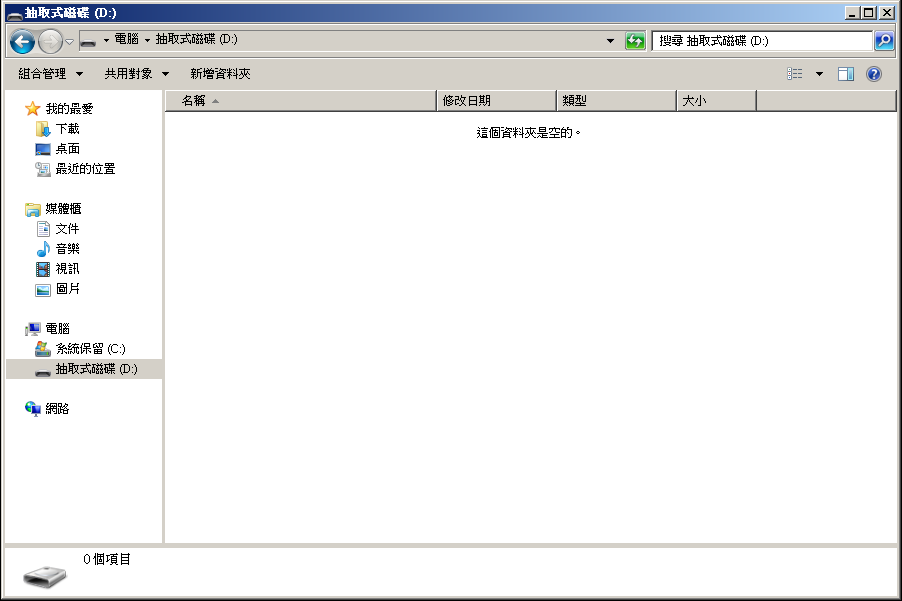This screenshot has width=902, height=601.
Task: Click the help question mark icon
Action: [874, 74]
